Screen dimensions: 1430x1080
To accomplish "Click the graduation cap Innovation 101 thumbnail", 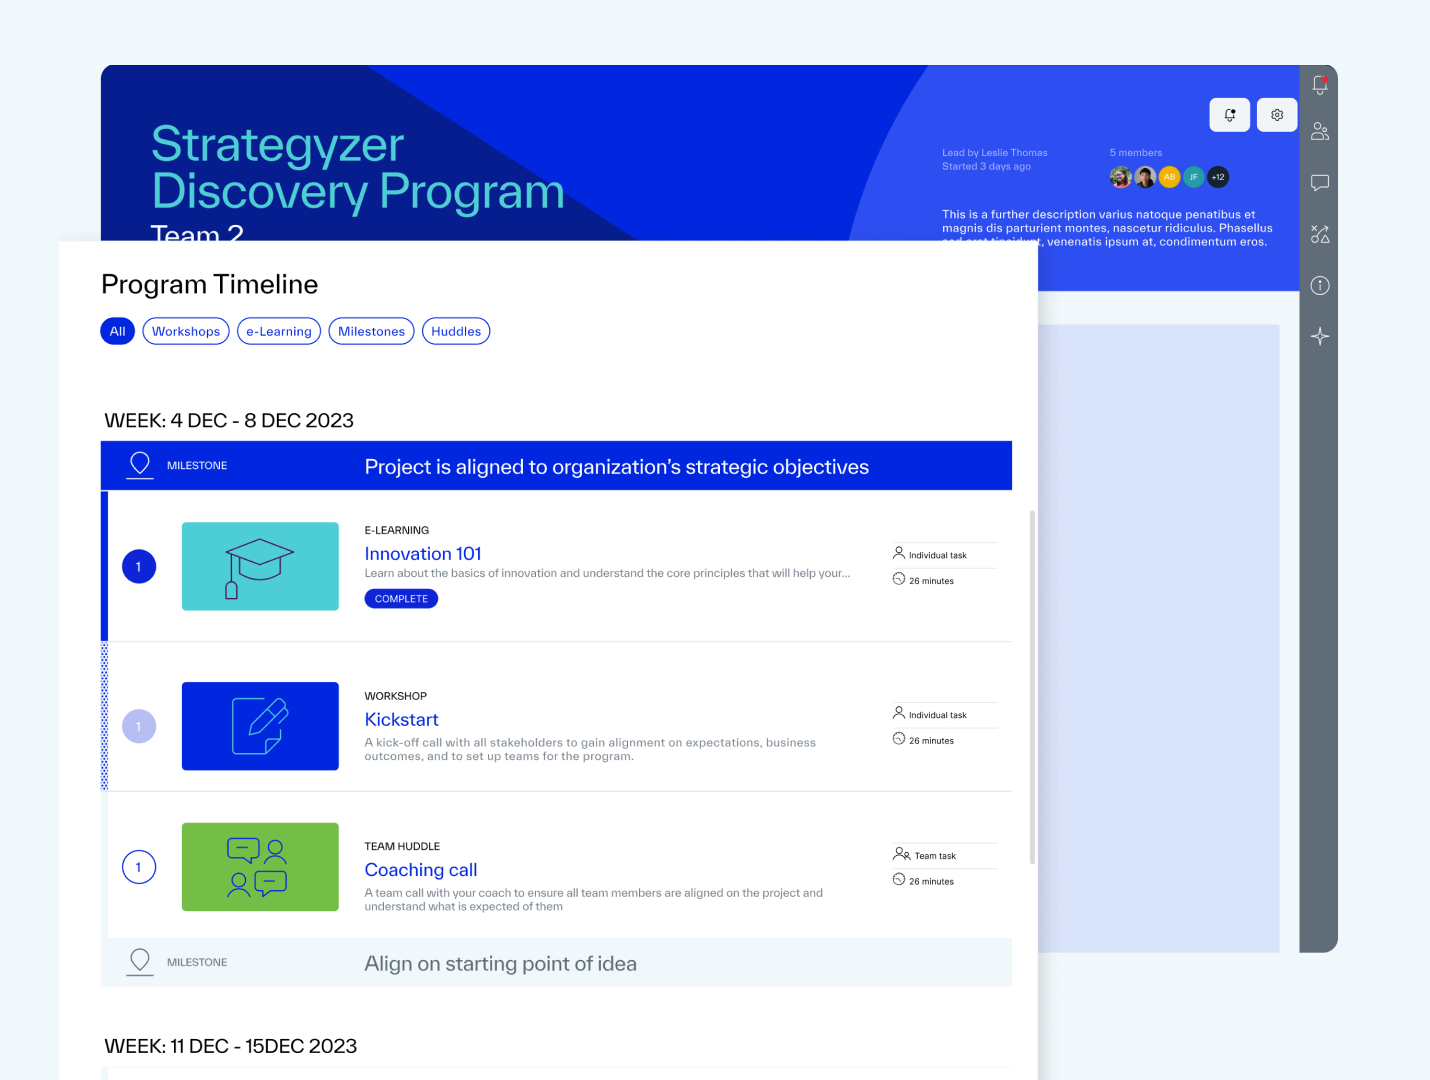I will (x=260, y=566).
